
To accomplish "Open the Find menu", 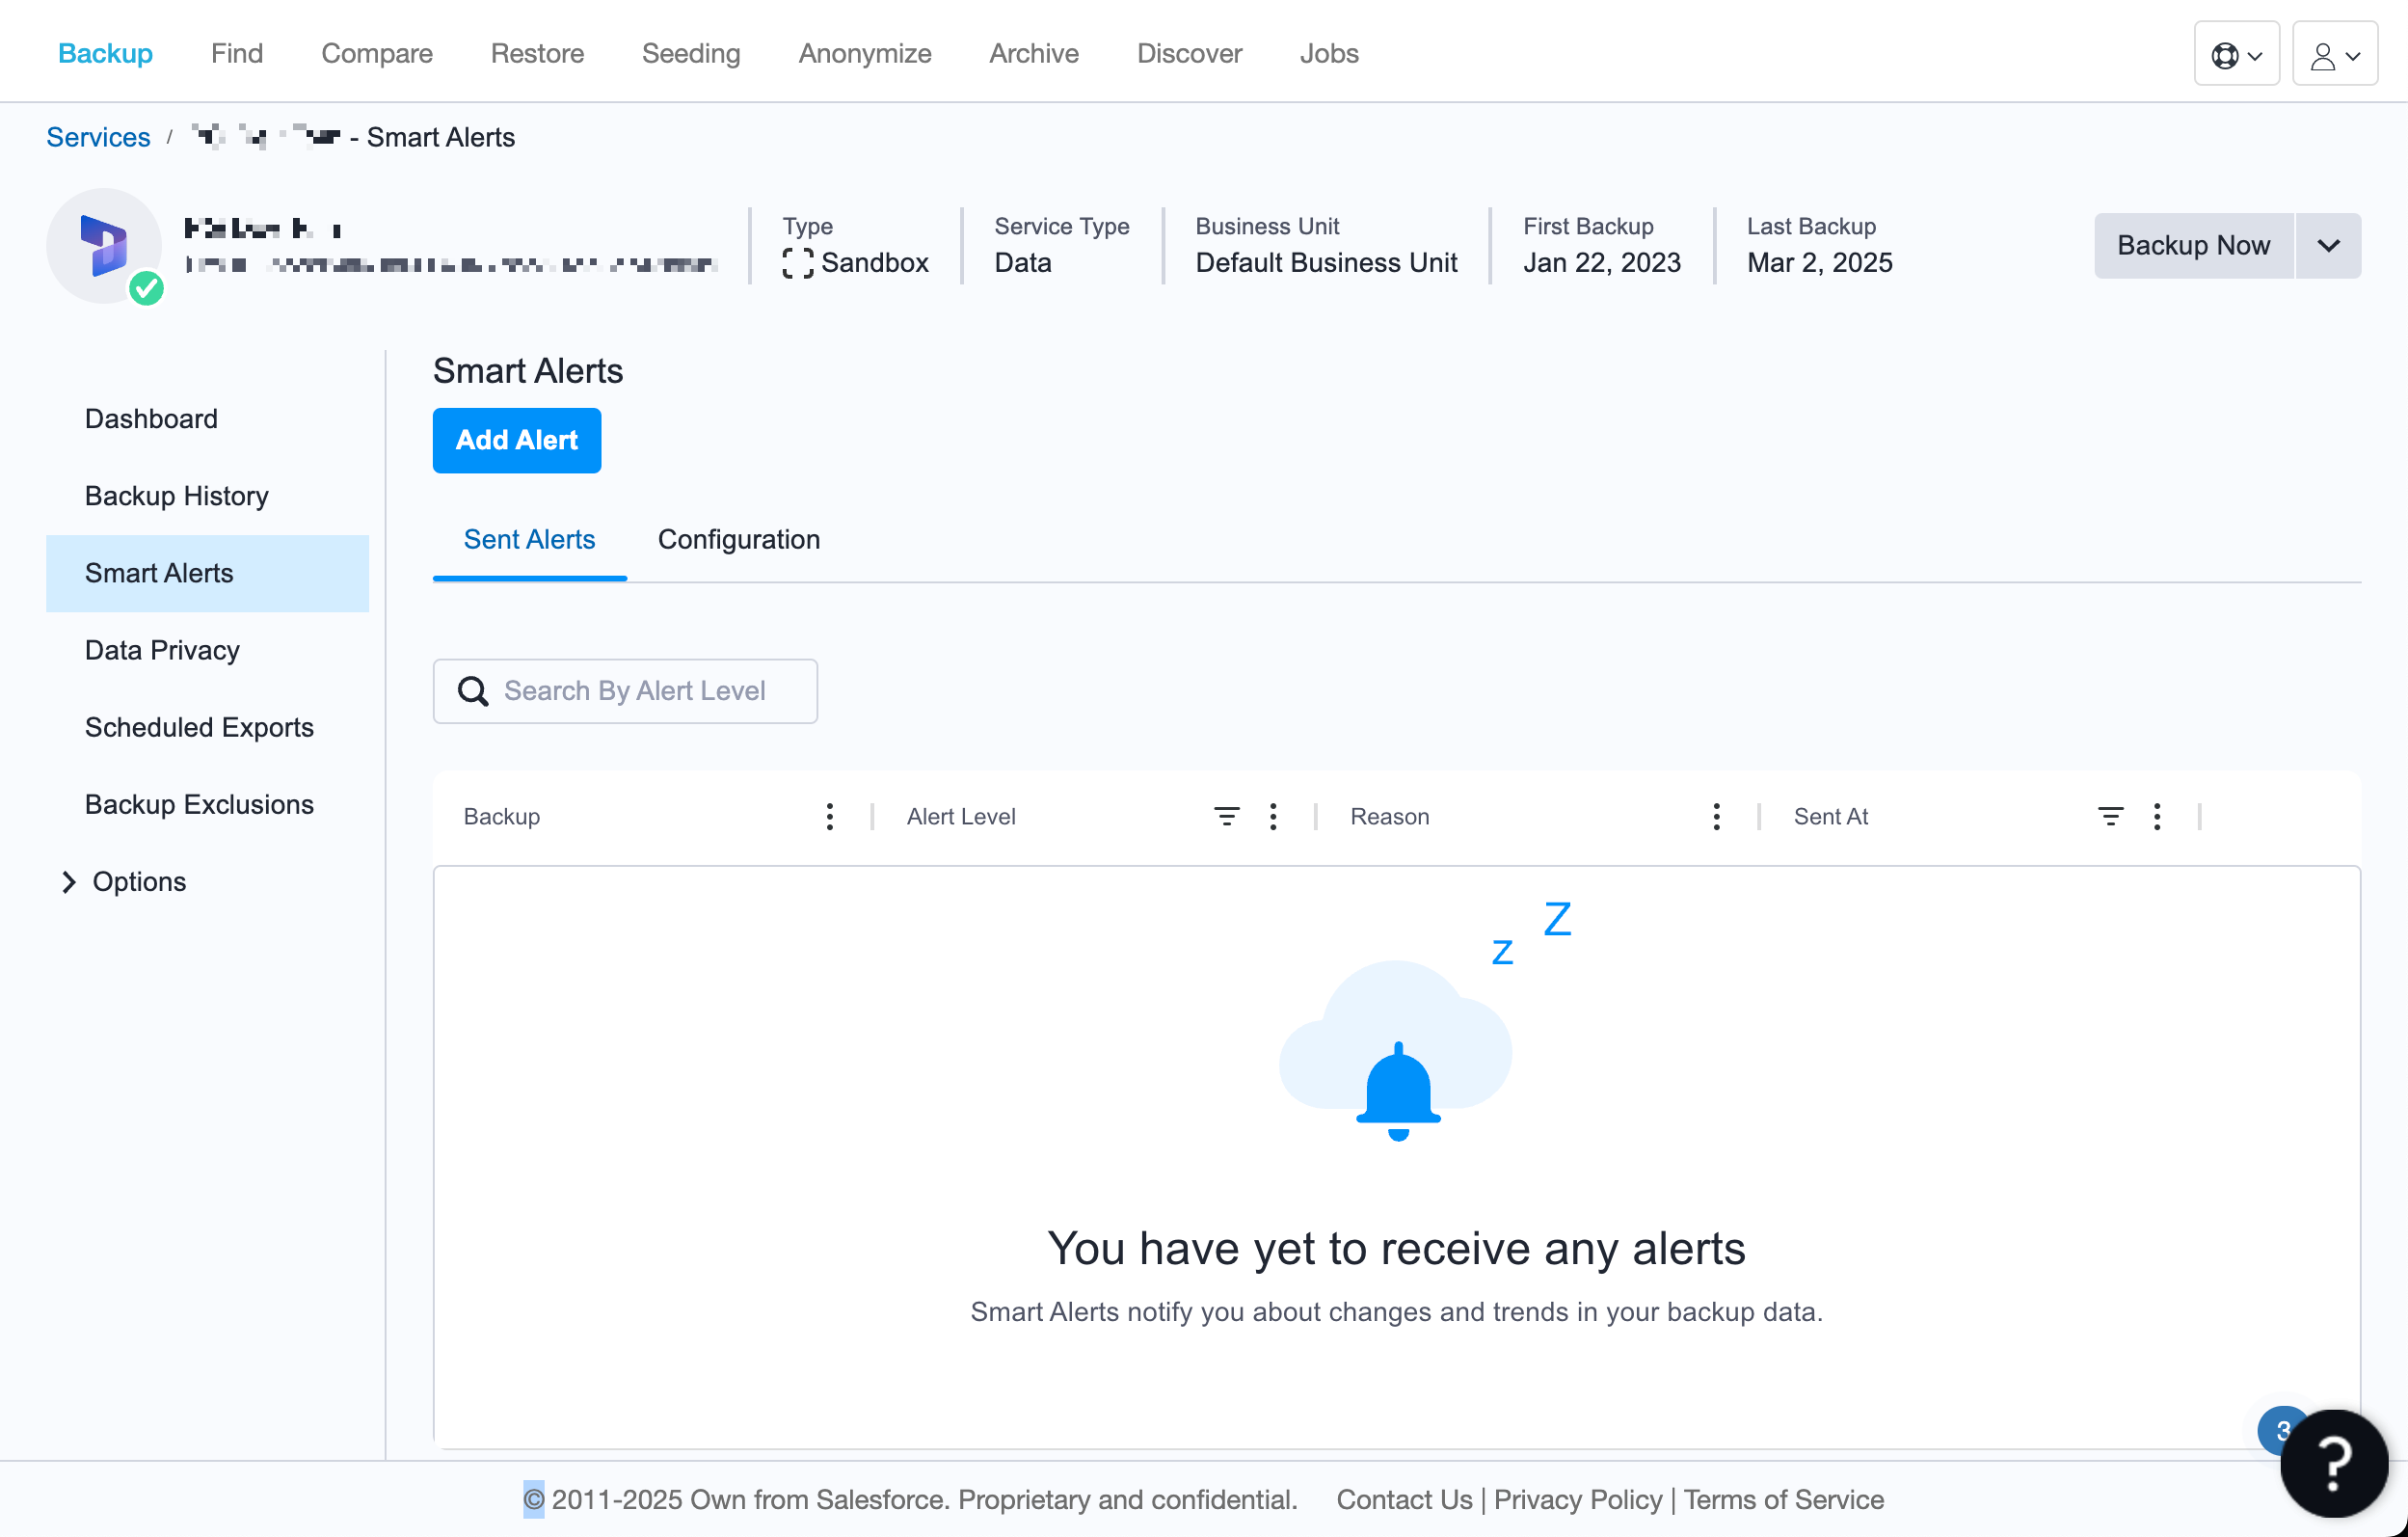I will point(236,53).
